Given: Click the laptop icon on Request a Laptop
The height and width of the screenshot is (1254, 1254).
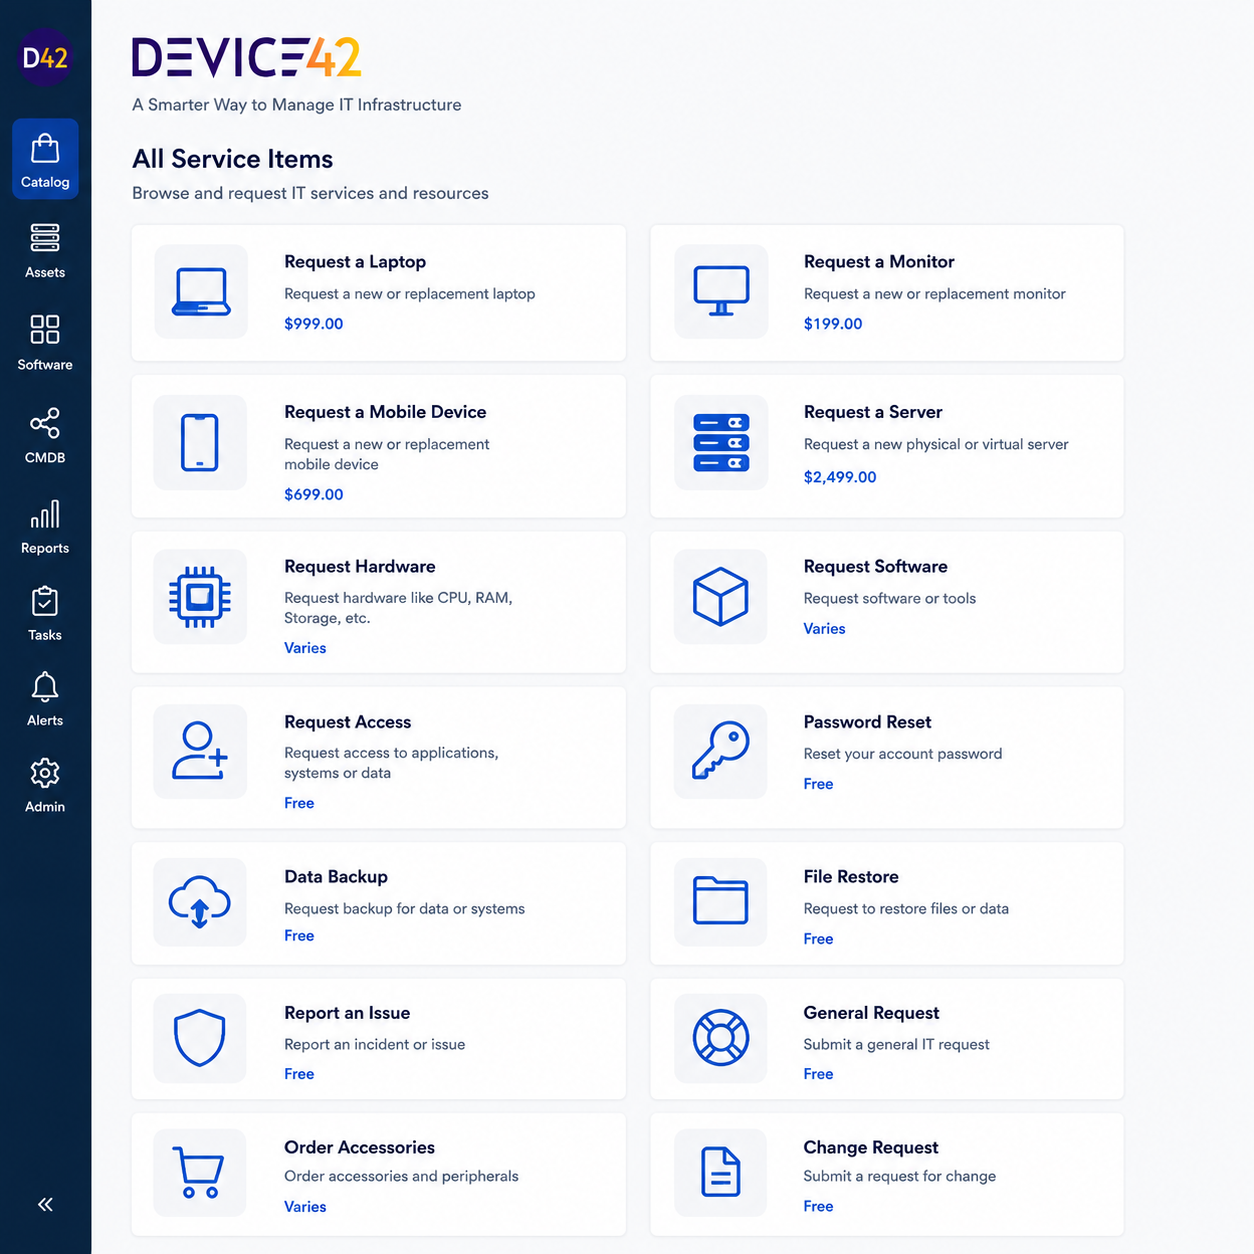Looking at the screenshot, I should coord(201,291).
